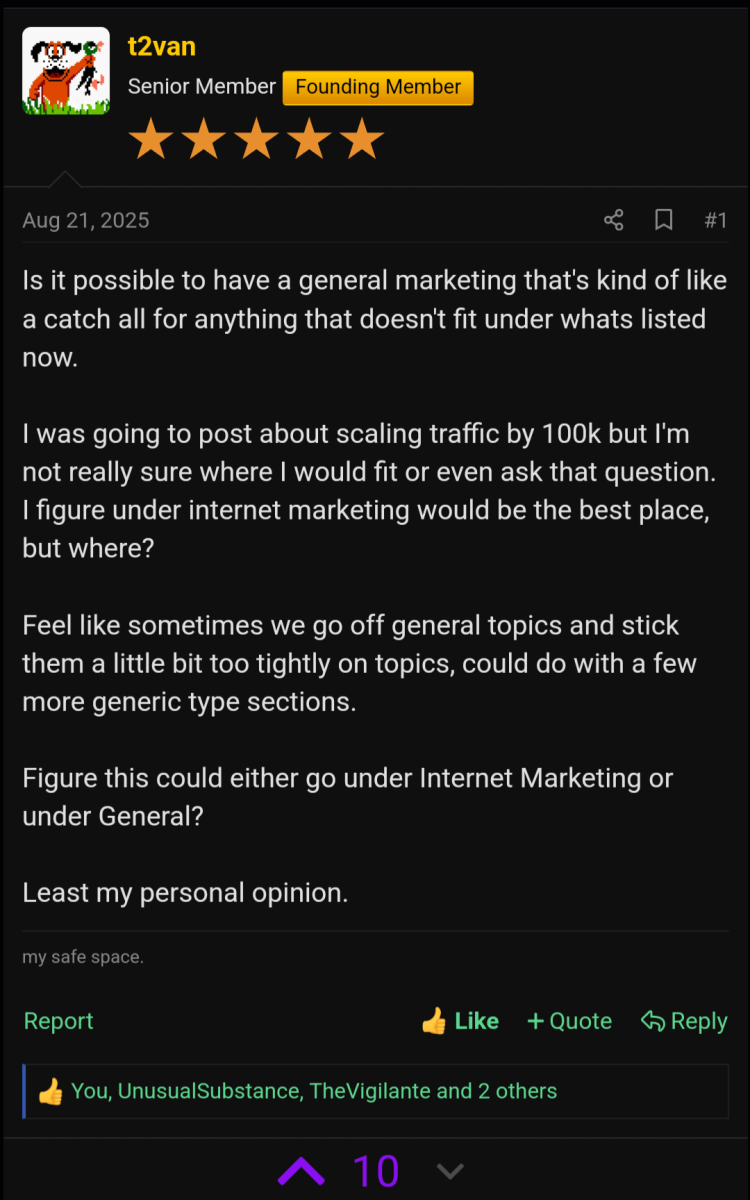The image size is (750, 1200).
Task: Show the 2 others who liked
Action: coord(516,1091)
